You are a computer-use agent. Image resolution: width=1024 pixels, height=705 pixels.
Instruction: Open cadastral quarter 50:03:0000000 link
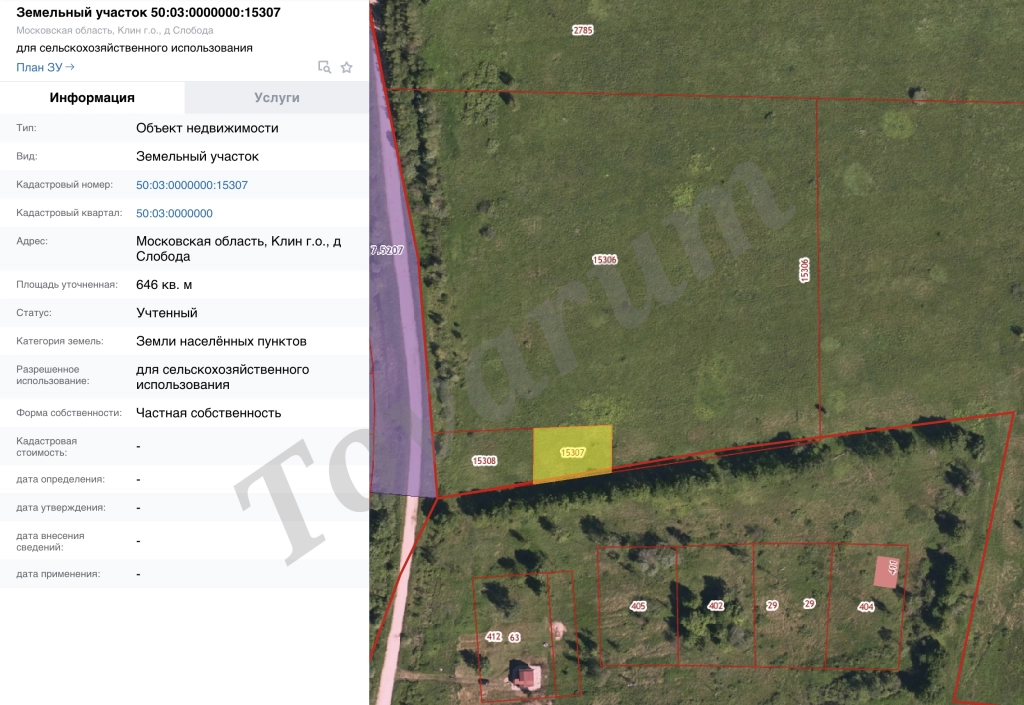[174, 213]
